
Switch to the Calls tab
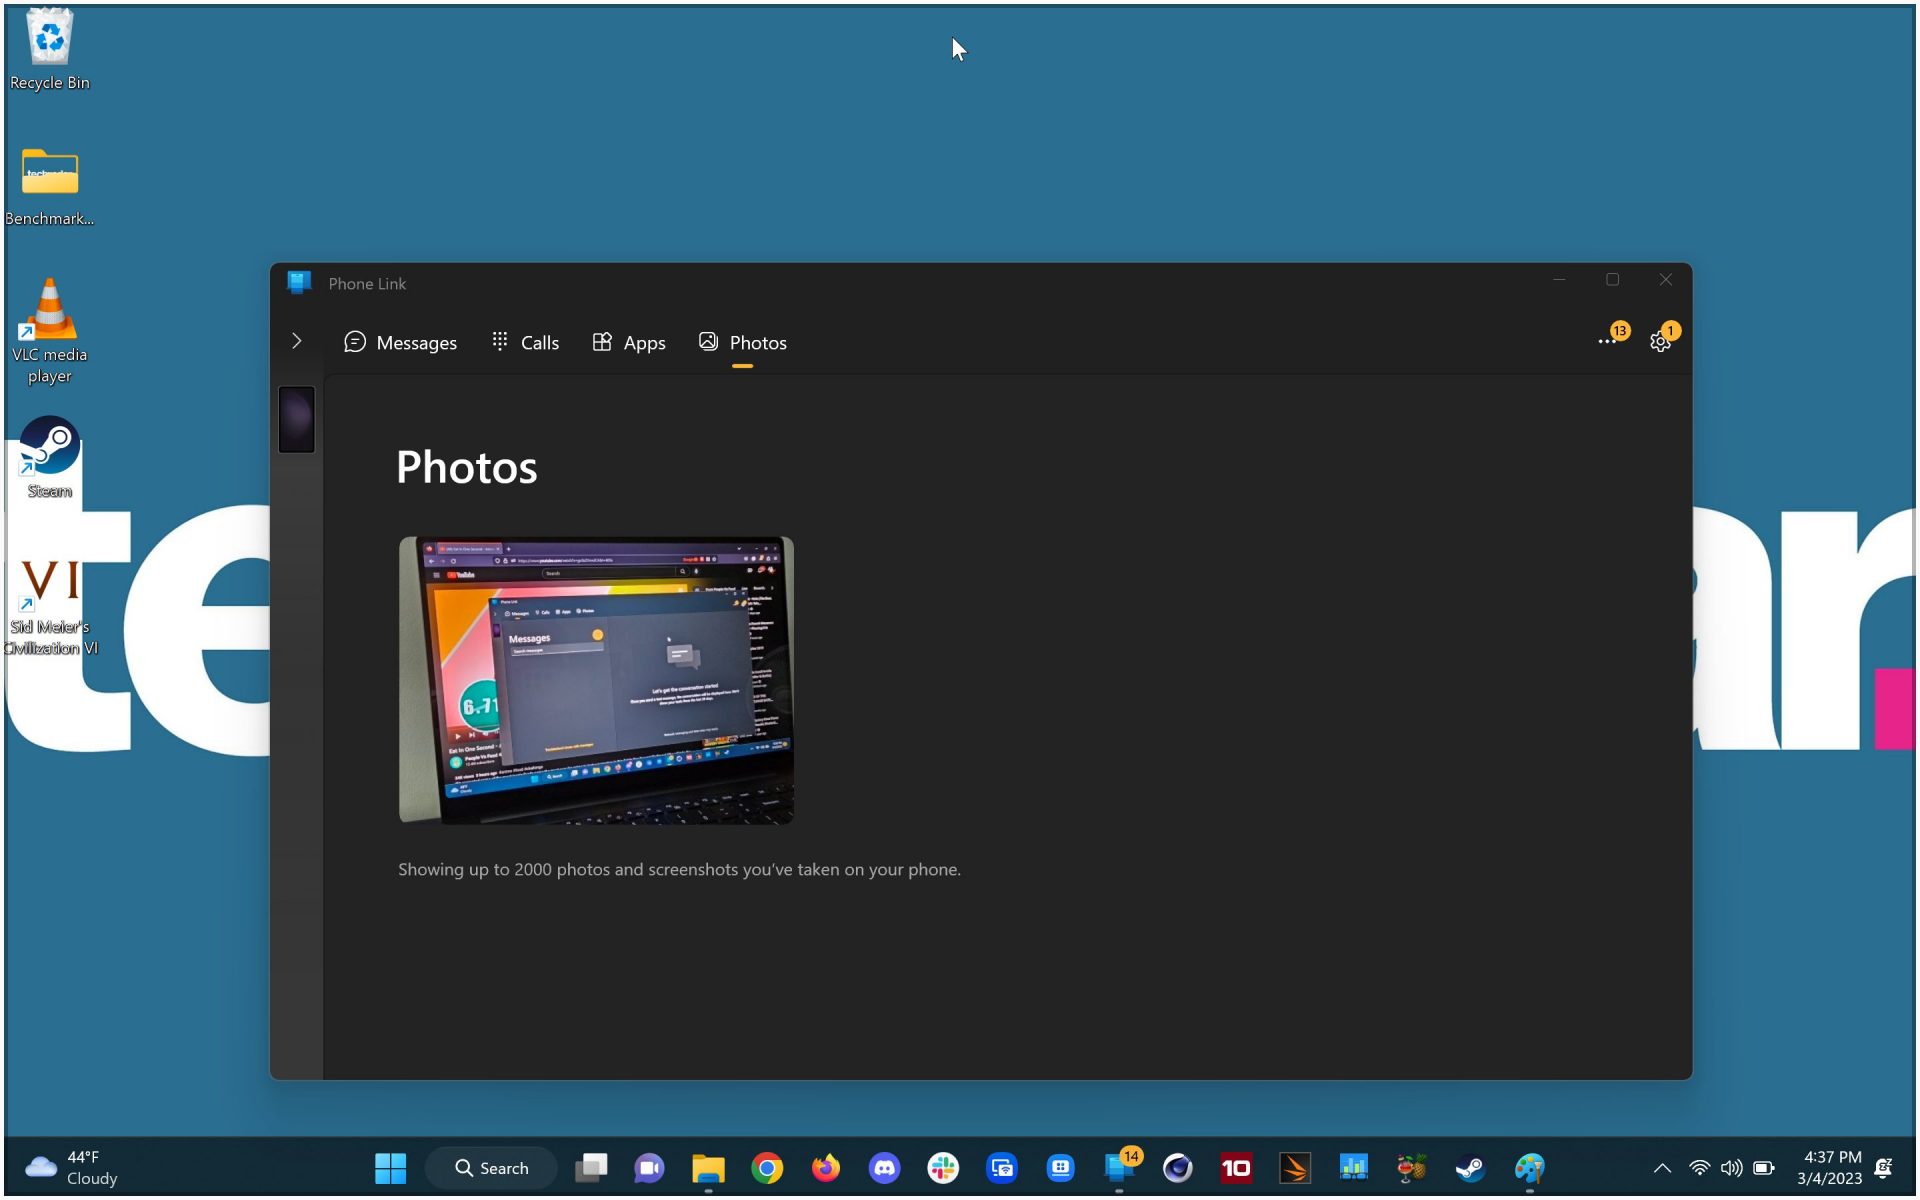coord(526,343)
